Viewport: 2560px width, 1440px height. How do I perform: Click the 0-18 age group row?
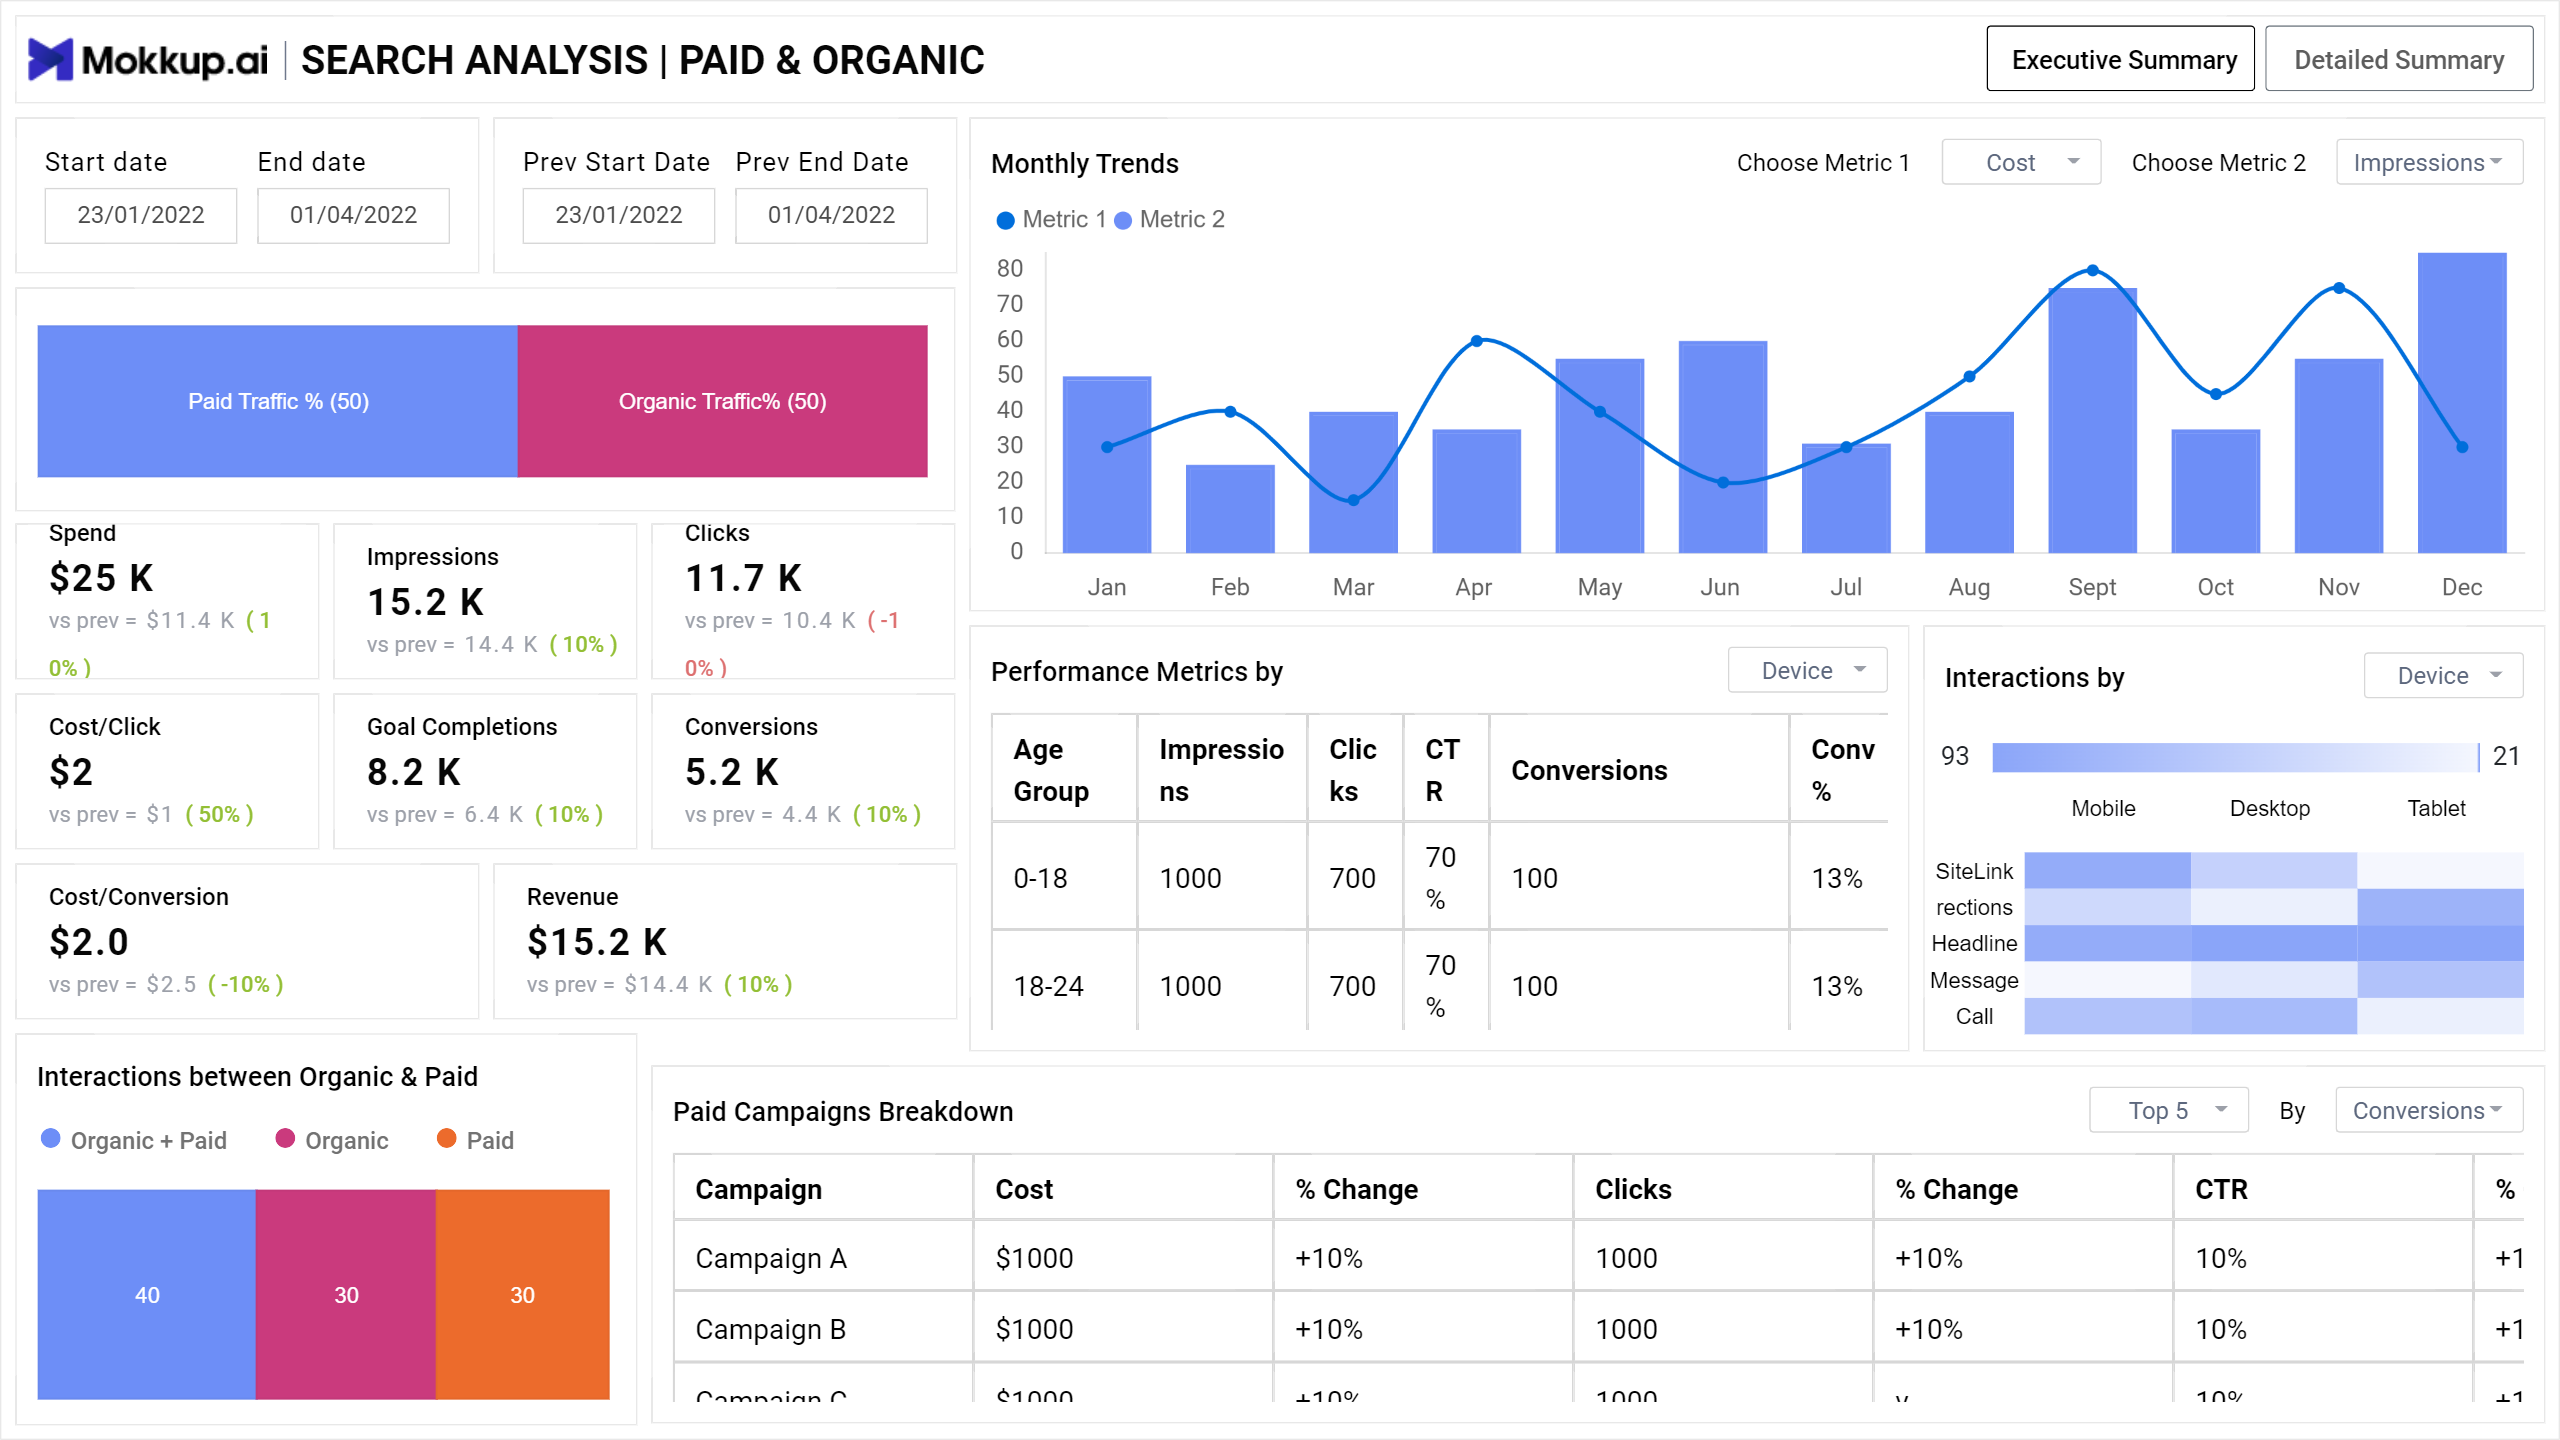point(1439,878)
